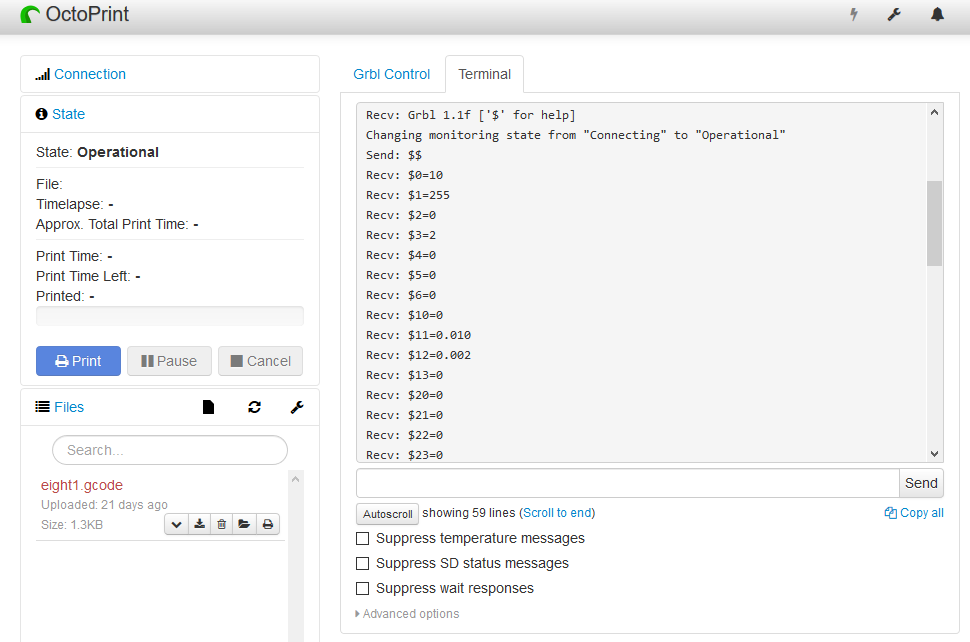Load and print eight1.gcode printer icon
The image size is (970, 642).
tap(268, 524)
